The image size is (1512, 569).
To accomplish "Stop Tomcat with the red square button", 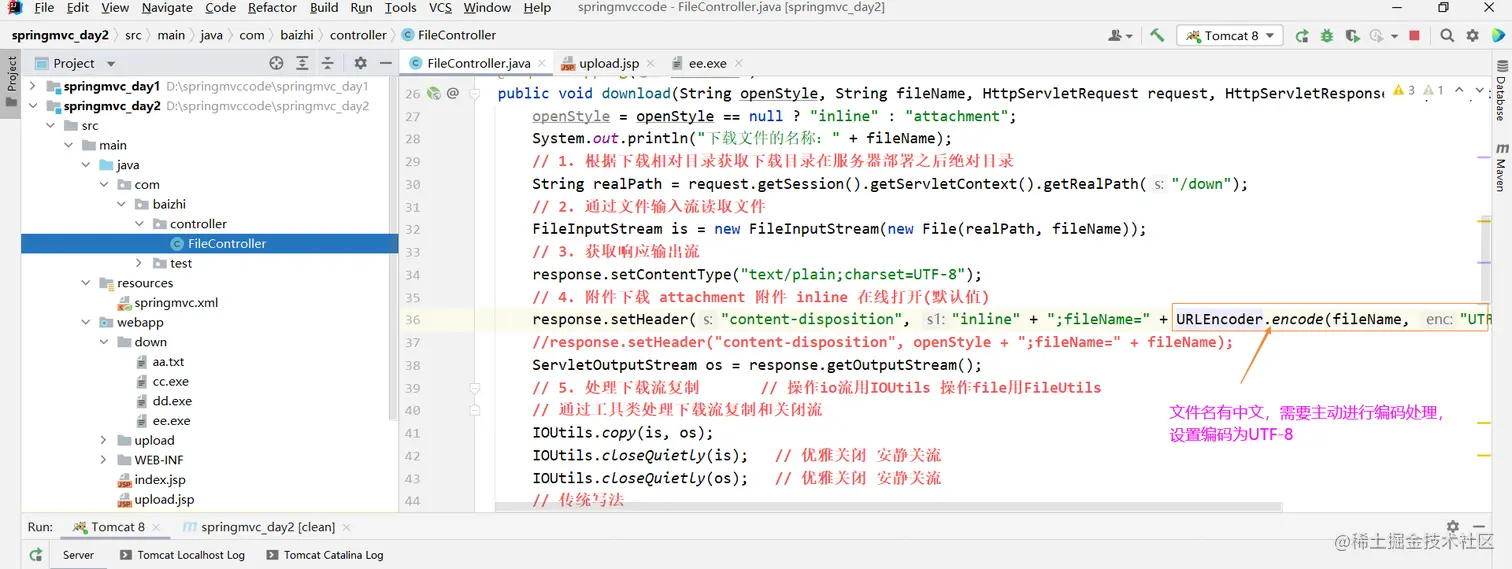I will pos(1414,35).
